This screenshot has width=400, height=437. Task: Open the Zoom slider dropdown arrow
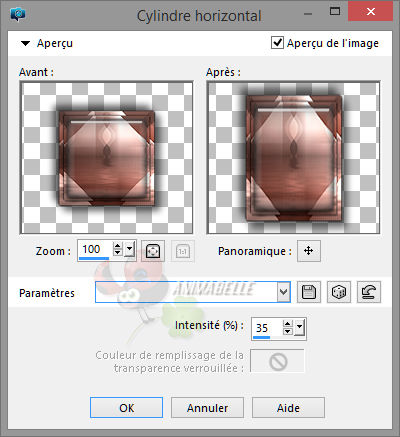pyautogui.click(x=130, y=249)
